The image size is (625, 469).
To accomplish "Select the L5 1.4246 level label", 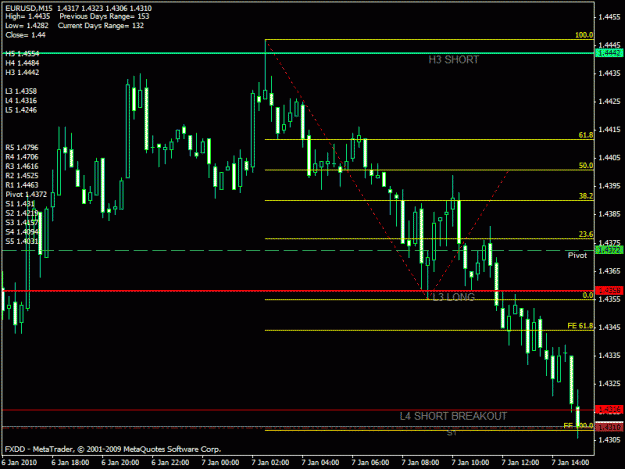I will pos(21,110).
